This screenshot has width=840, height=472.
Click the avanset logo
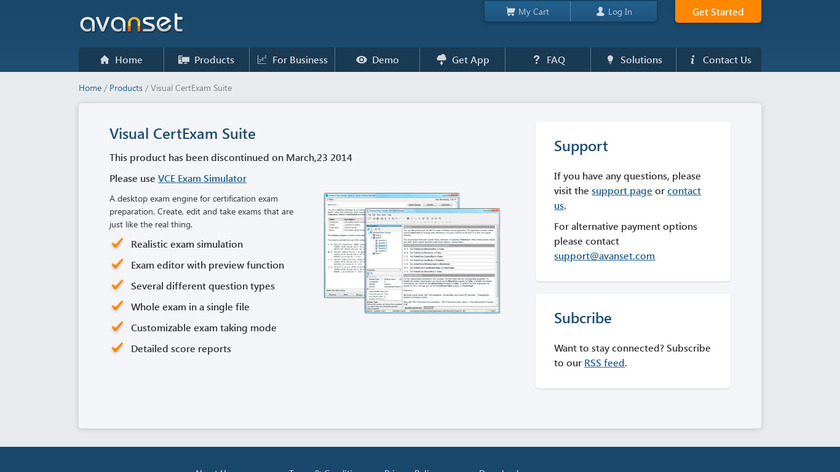[131, 23]
